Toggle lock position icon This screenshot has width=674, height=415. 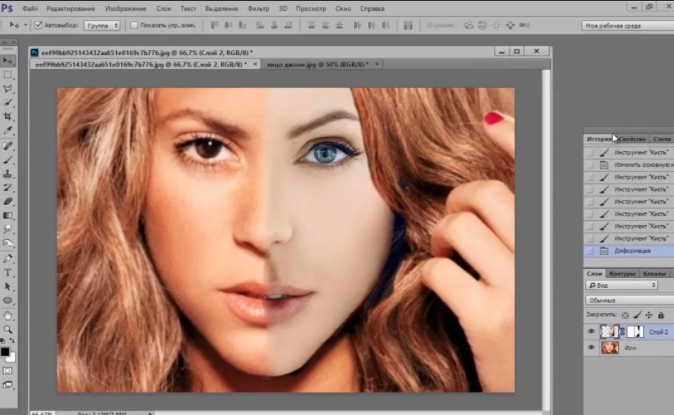tap(649, 315)
